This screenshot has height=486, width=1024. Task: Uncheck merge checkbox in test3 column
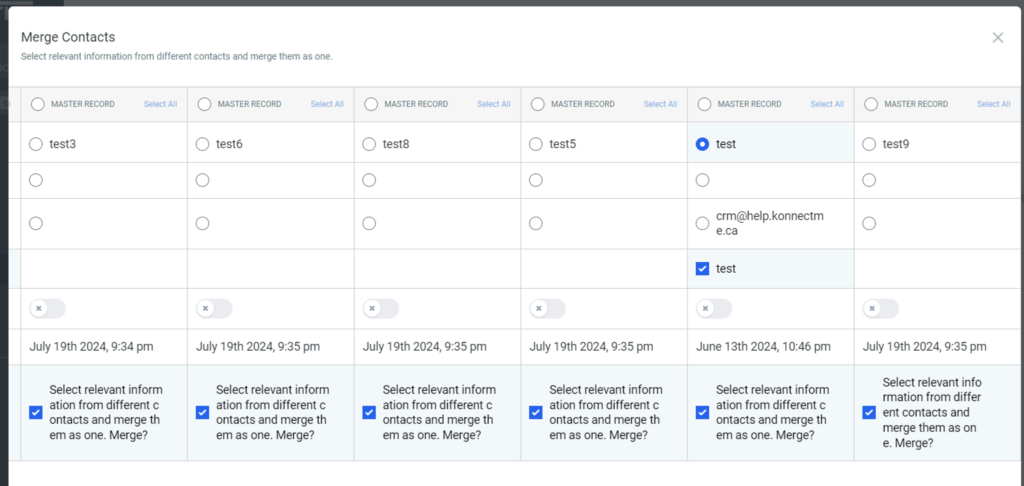(x=37, y=412)
